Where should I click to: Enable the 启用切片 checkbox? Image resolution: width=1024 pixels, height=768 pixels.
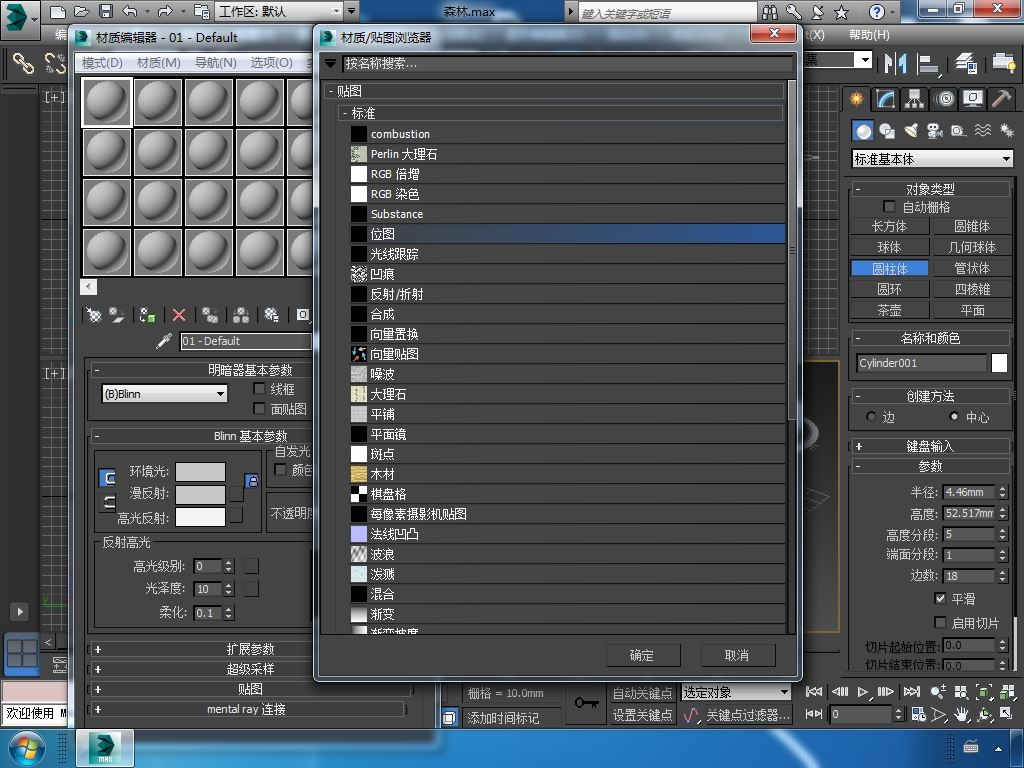tap(940, 622)
